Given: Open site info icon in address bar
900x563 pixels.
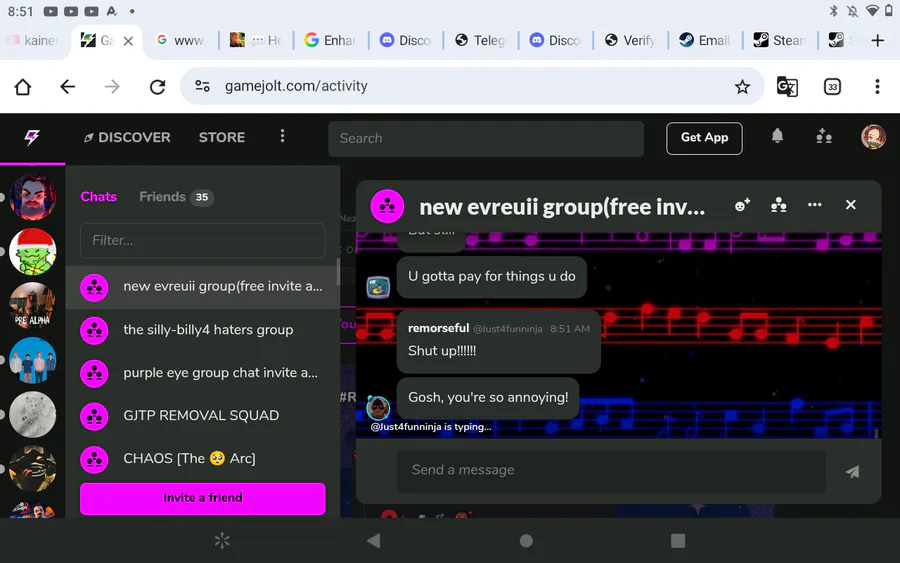Looking at the screenshot, I should pos(202,86).
